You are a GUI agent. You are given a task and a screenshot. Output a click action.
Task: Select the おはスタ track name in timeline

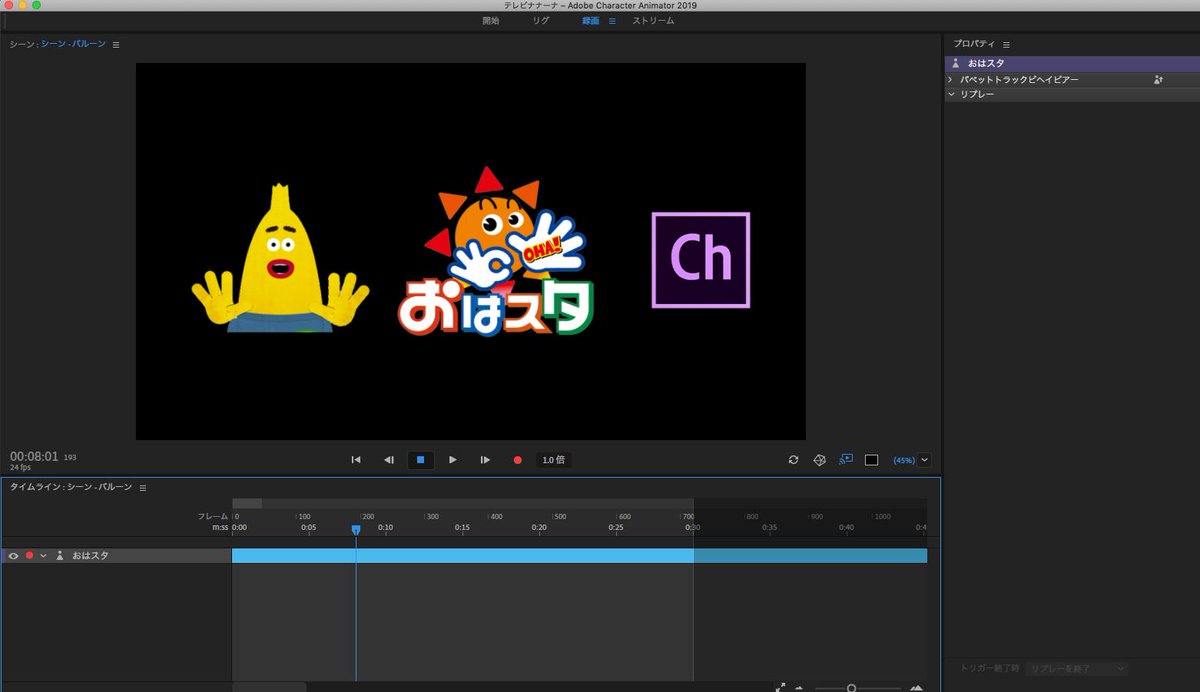pos(90,555)
